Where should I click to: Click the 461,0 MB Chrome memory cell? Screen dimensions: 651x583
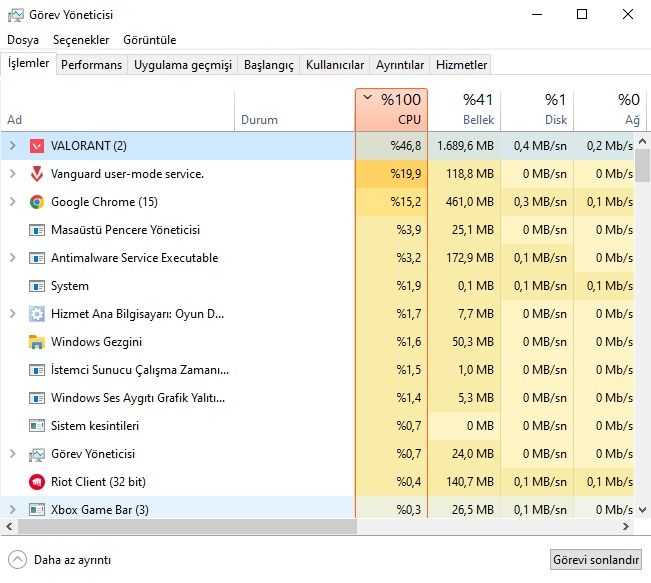(464, 202)
